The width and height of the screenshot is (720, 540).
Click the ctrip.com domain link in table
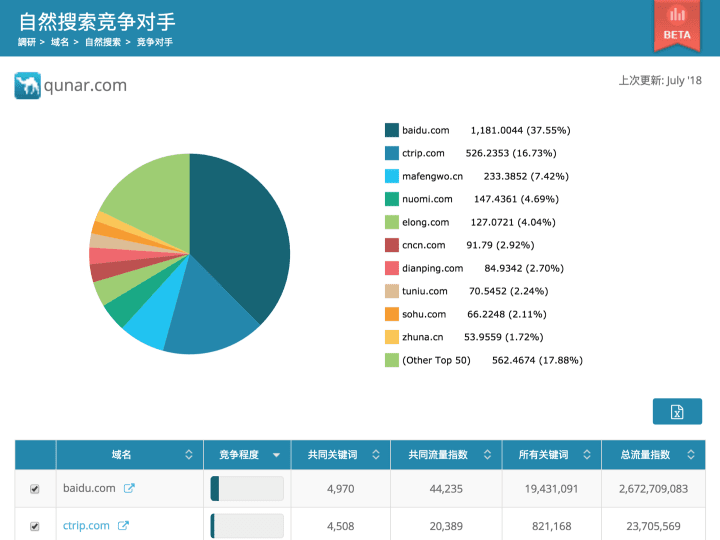[86, 525]
